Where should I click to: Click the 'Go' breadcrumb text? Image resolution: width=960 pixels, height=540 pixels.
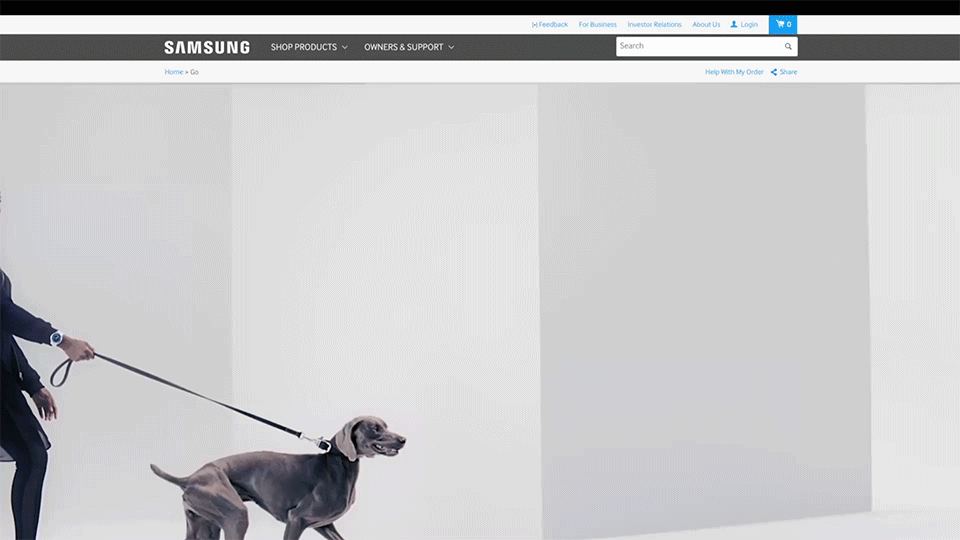194,72
